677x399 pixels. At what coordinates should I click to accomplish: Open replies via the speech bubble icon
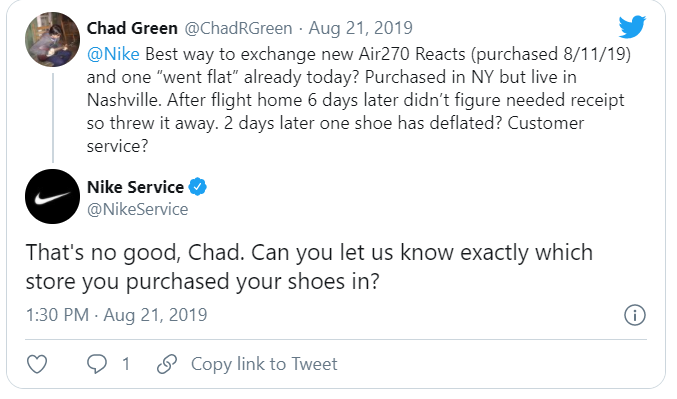[x=97, y=364]
